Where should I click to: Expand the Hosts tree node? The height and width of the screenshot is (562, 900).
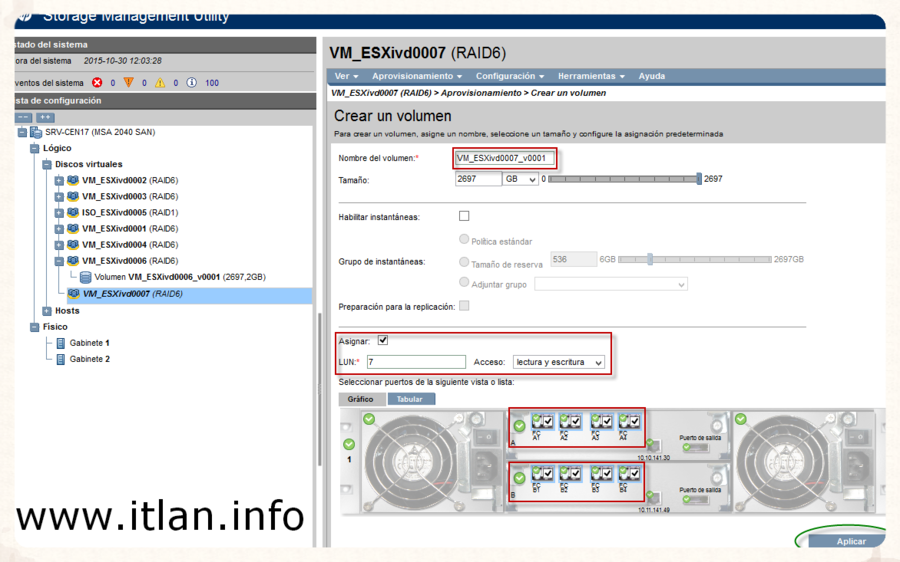pyautogui.click(x=47, y=311)
